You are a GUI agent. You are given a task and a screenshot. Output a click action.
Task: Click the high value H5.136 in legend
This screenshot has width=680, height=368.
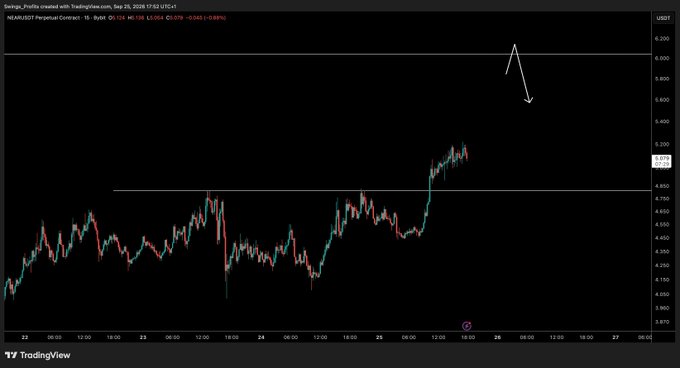(136, 18)
